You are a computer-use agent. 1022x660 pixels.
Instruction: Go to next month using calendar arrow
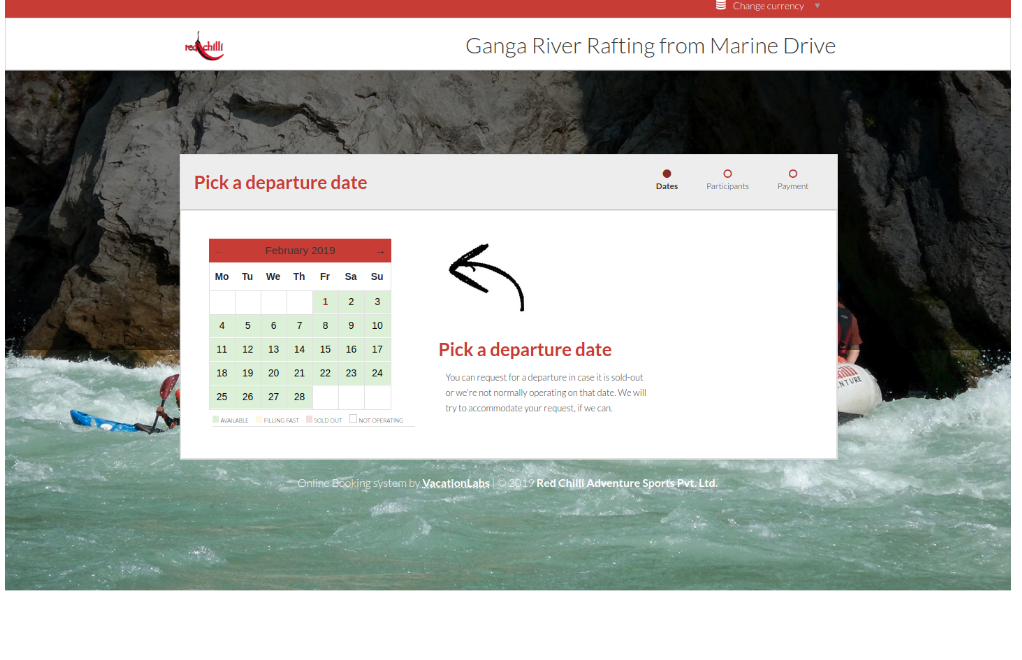point(380,251)
